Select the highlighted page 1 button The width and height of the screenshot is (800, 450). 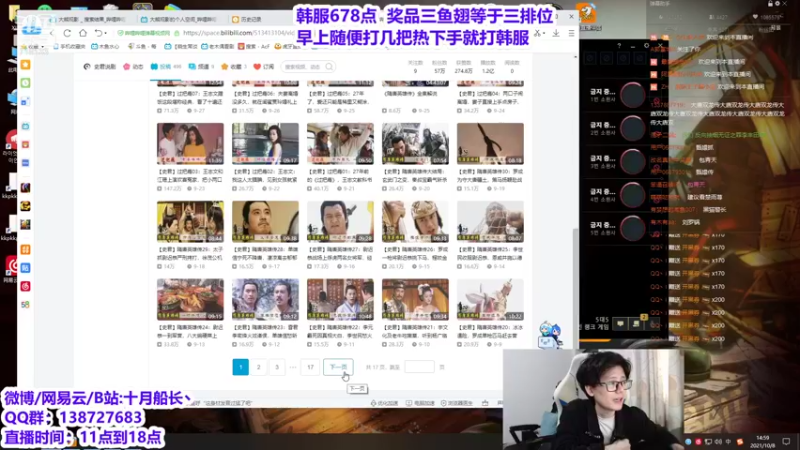tap(240, 367)
